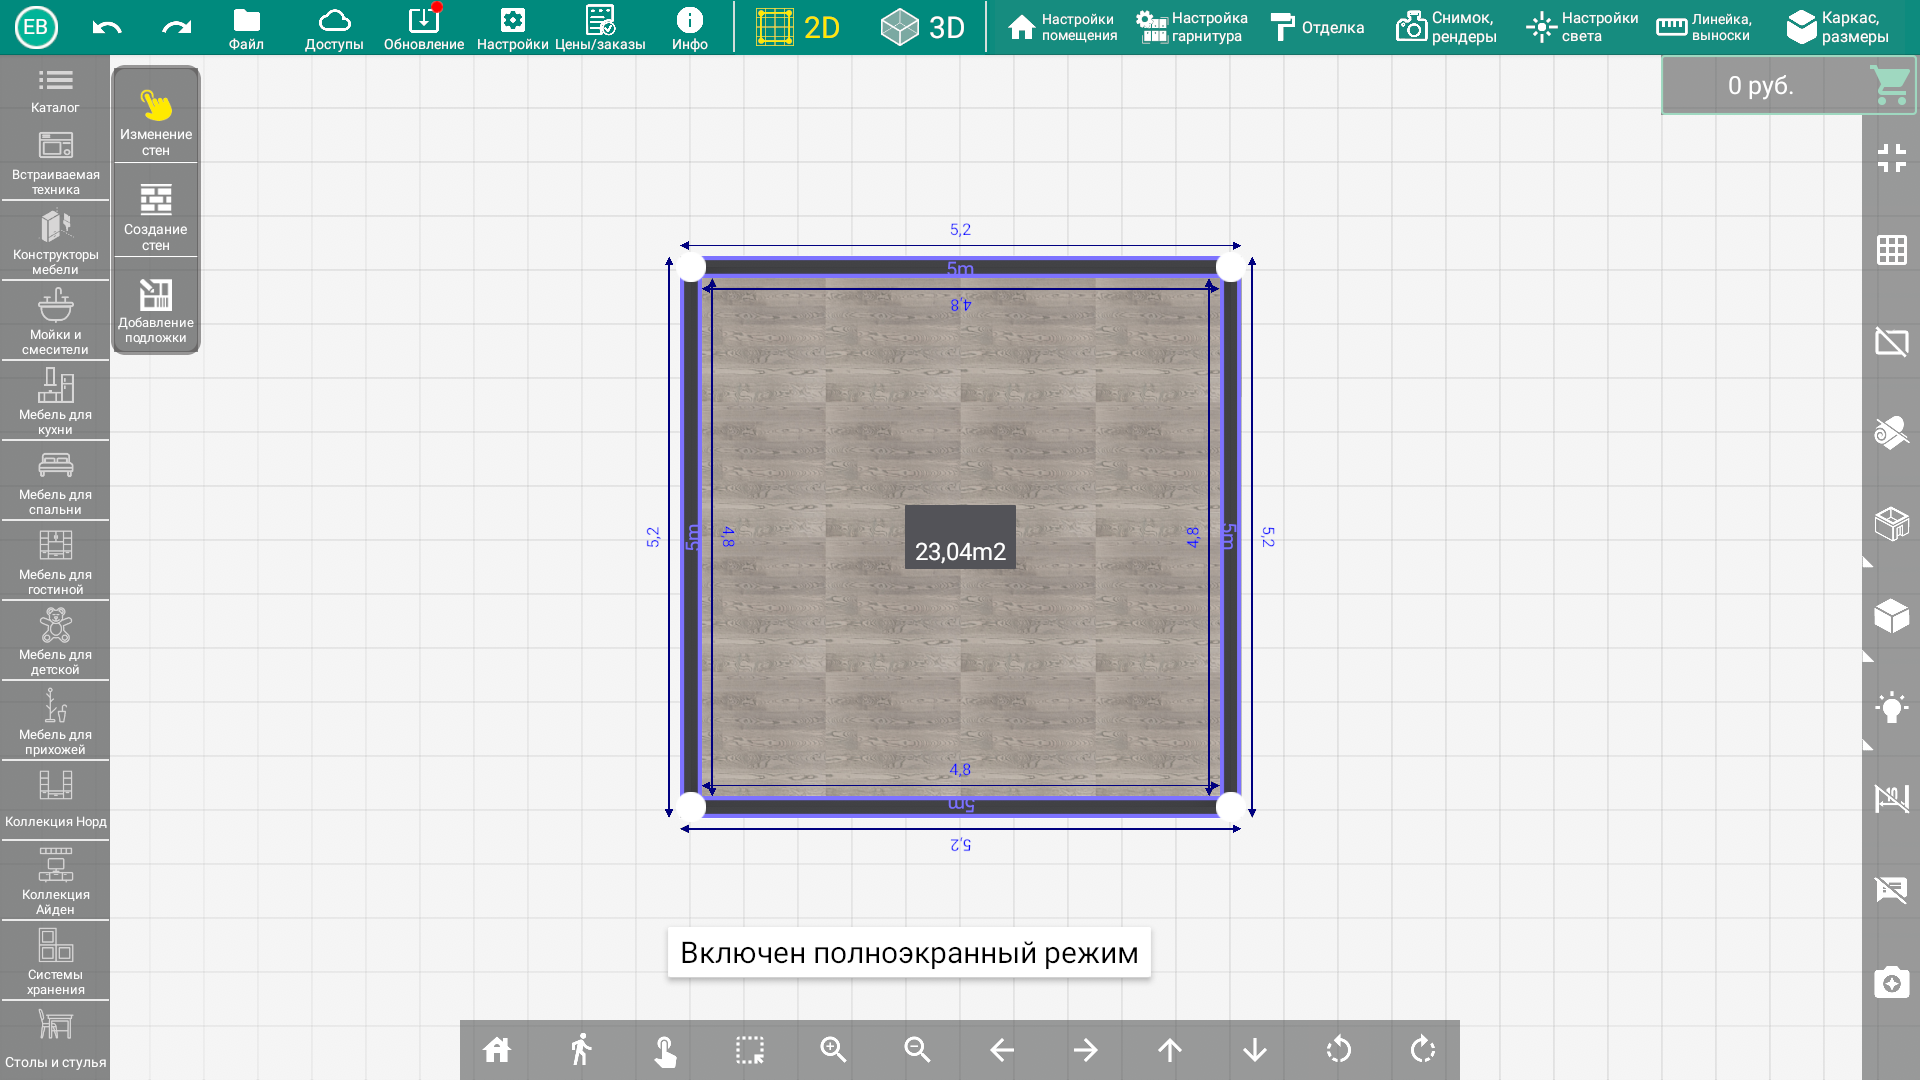Toggle the crossed-out screen icon
This screenshot has width=1920, height=1080.
pos(1892,342)
